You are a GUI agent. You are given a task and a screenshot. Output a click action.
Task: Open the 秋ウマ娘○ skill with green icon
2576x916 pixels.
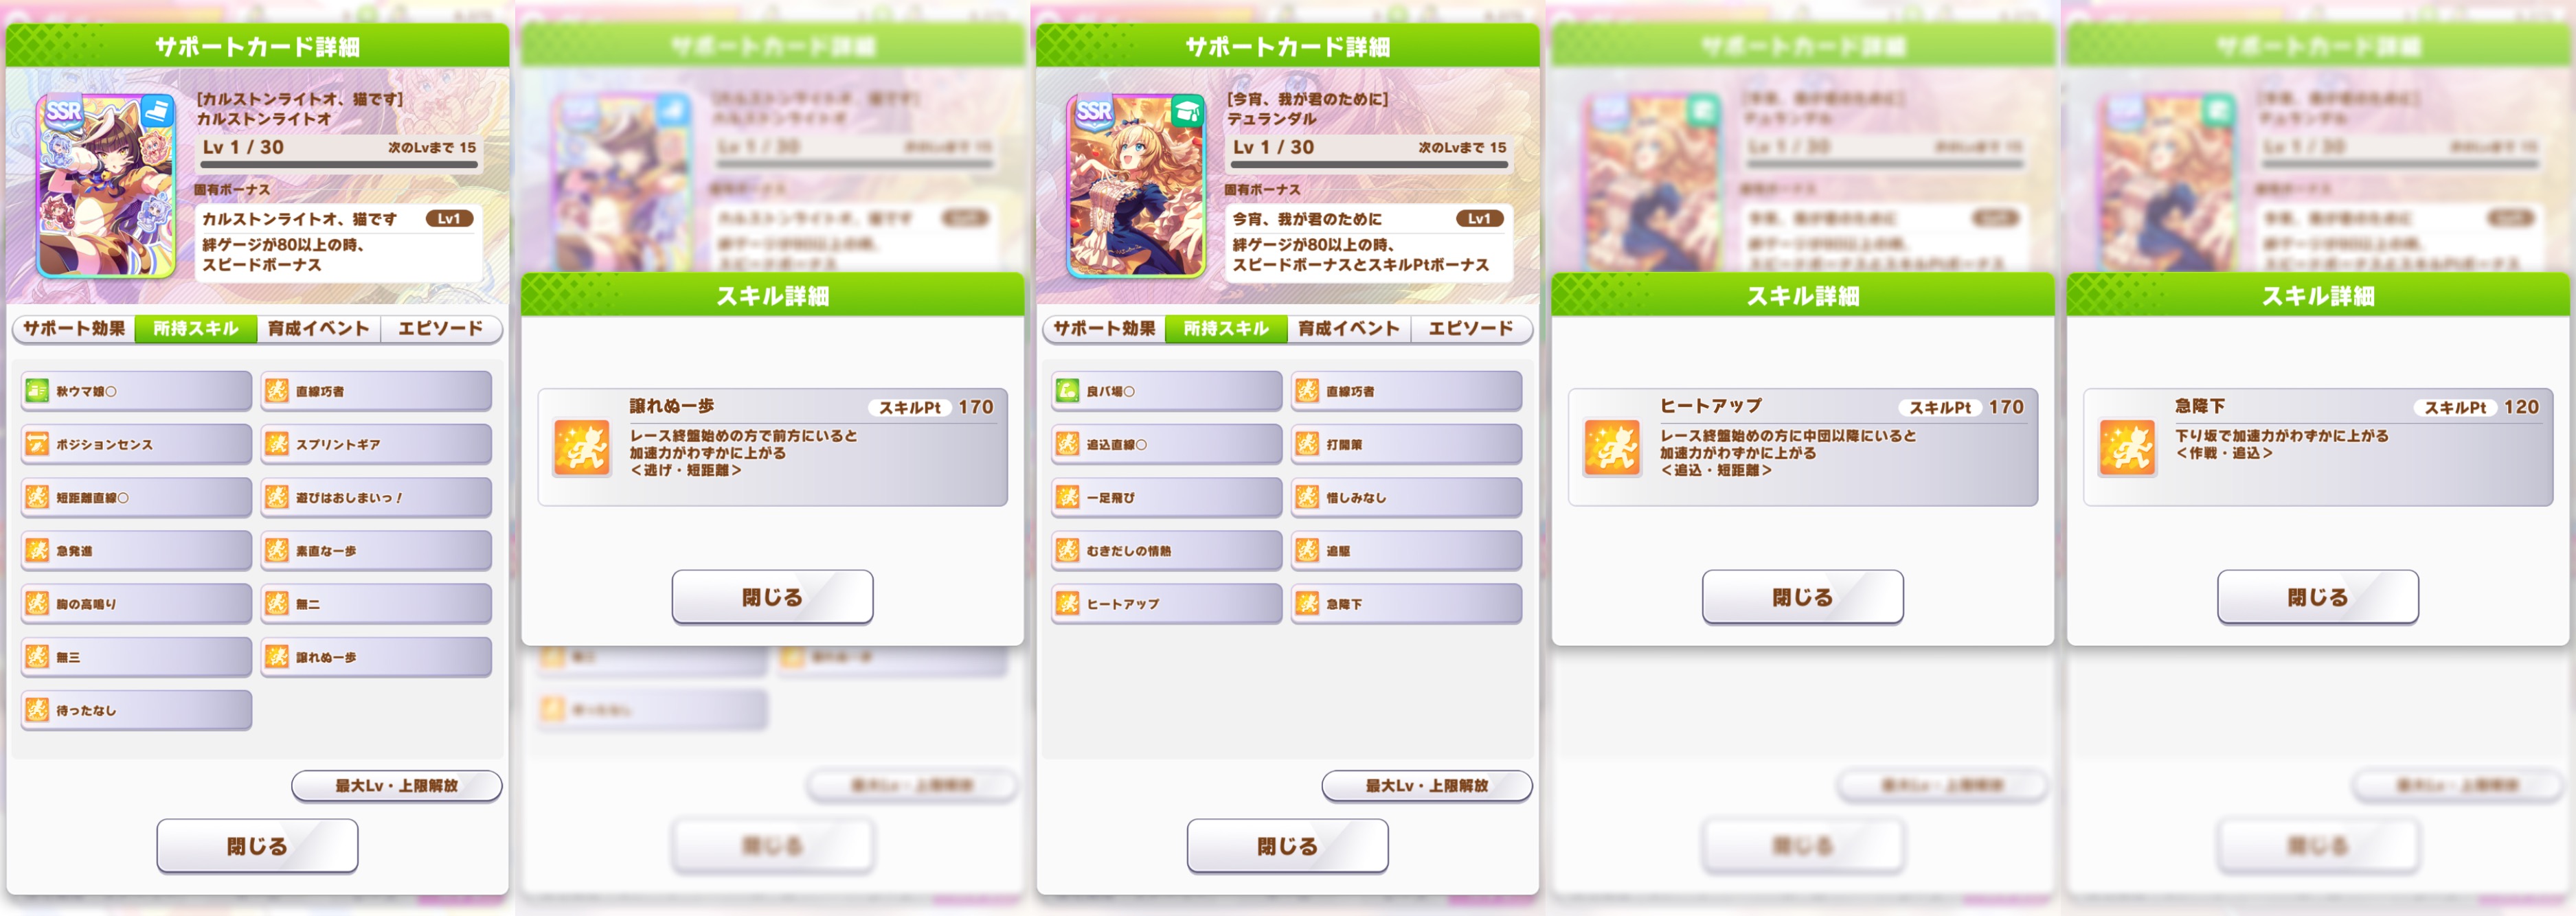coord(136,391)
